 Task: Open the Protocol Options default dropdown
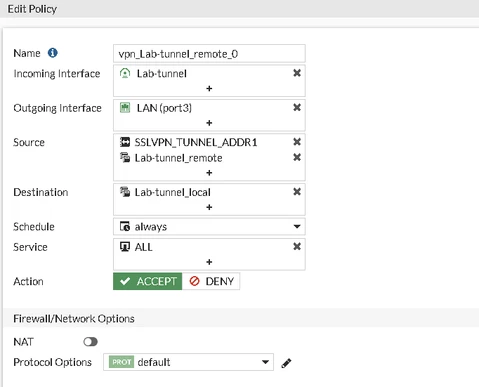pyautogui.click(x=188, y=362)
